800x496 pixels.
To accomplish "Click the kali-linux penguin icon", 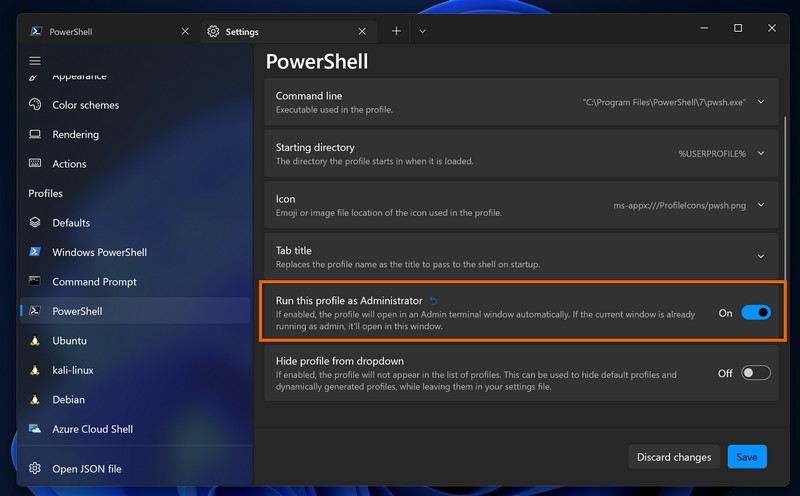I will (x=35, y=370).
